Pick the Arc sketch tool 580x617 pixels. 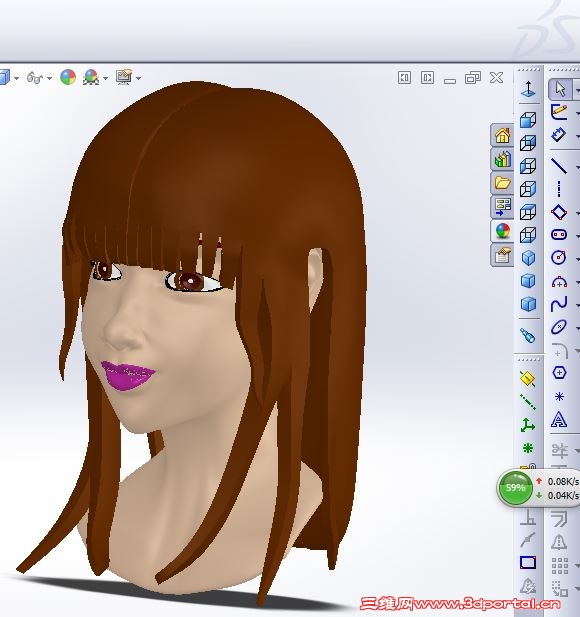click(559, 281)
